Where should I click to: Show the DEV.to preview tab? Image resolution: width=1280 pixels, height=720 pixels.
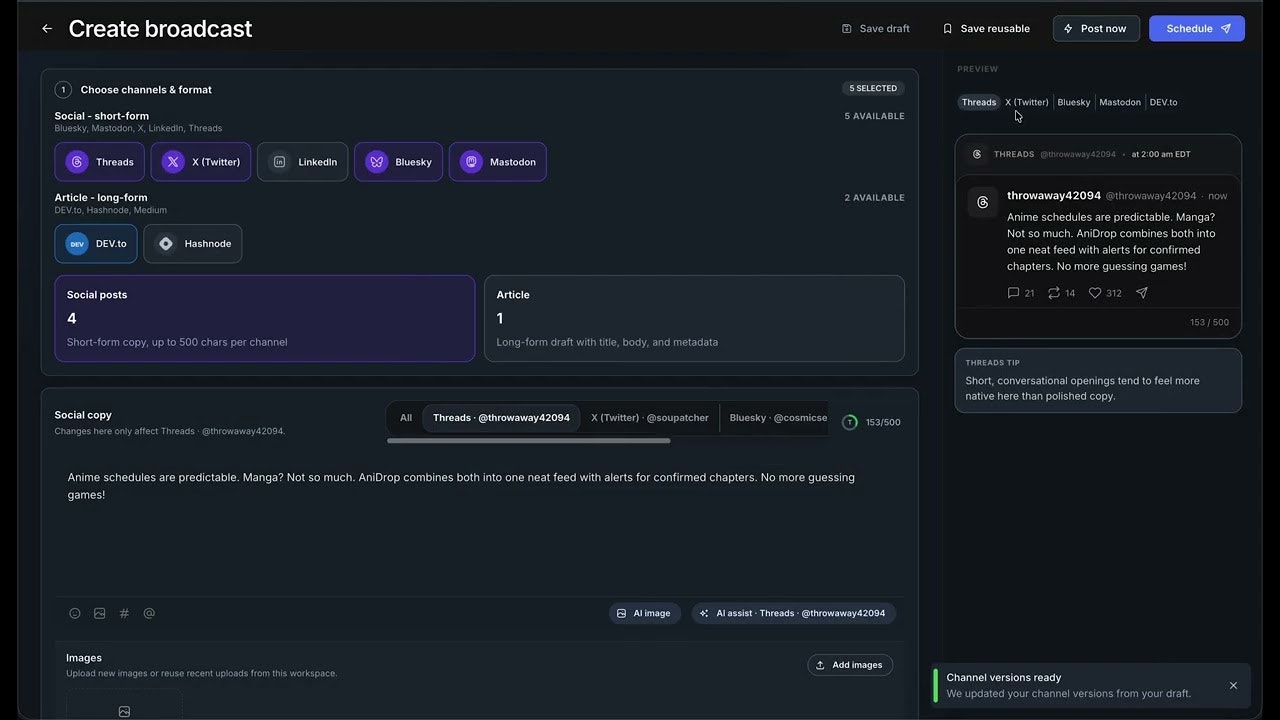[1163, 102]
